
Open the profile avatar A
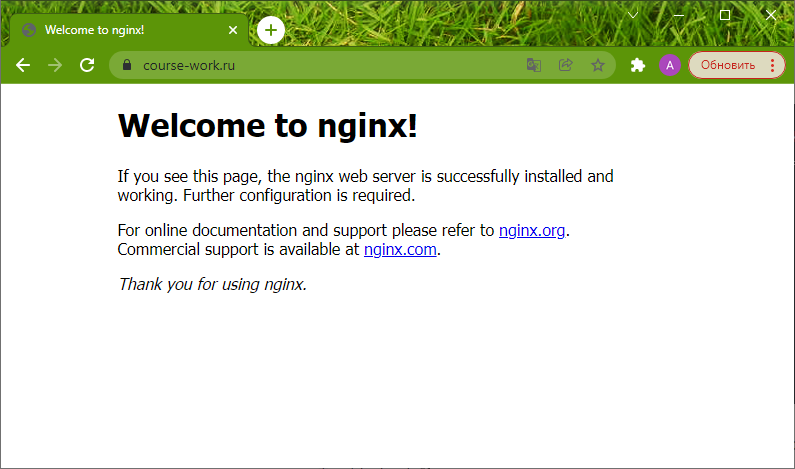click(670, 65)
